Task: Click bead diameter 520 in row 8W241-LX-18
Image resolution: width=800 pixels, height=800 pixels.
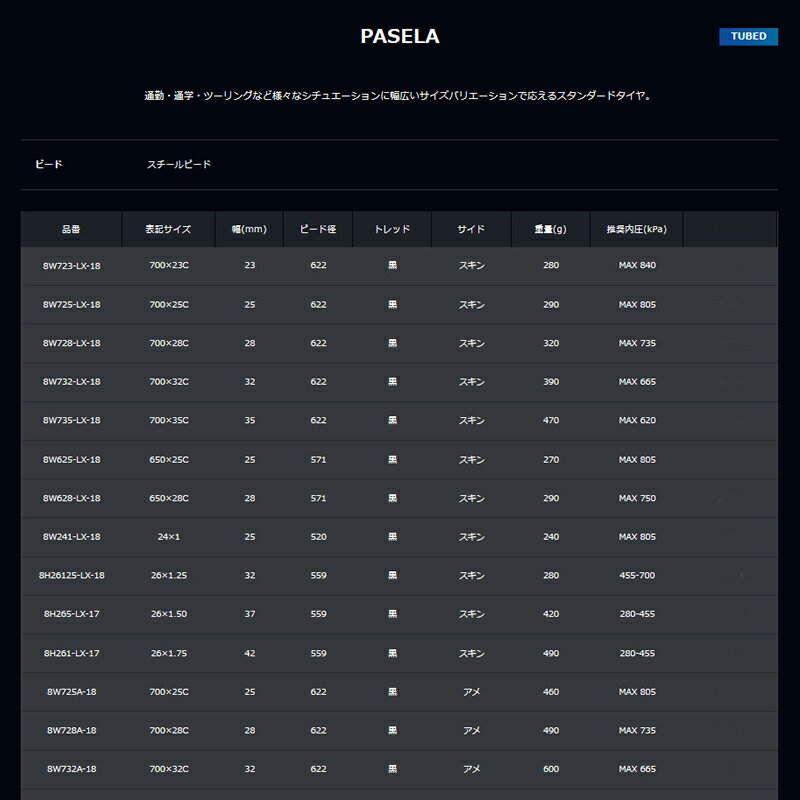Action: coord(318,537)
